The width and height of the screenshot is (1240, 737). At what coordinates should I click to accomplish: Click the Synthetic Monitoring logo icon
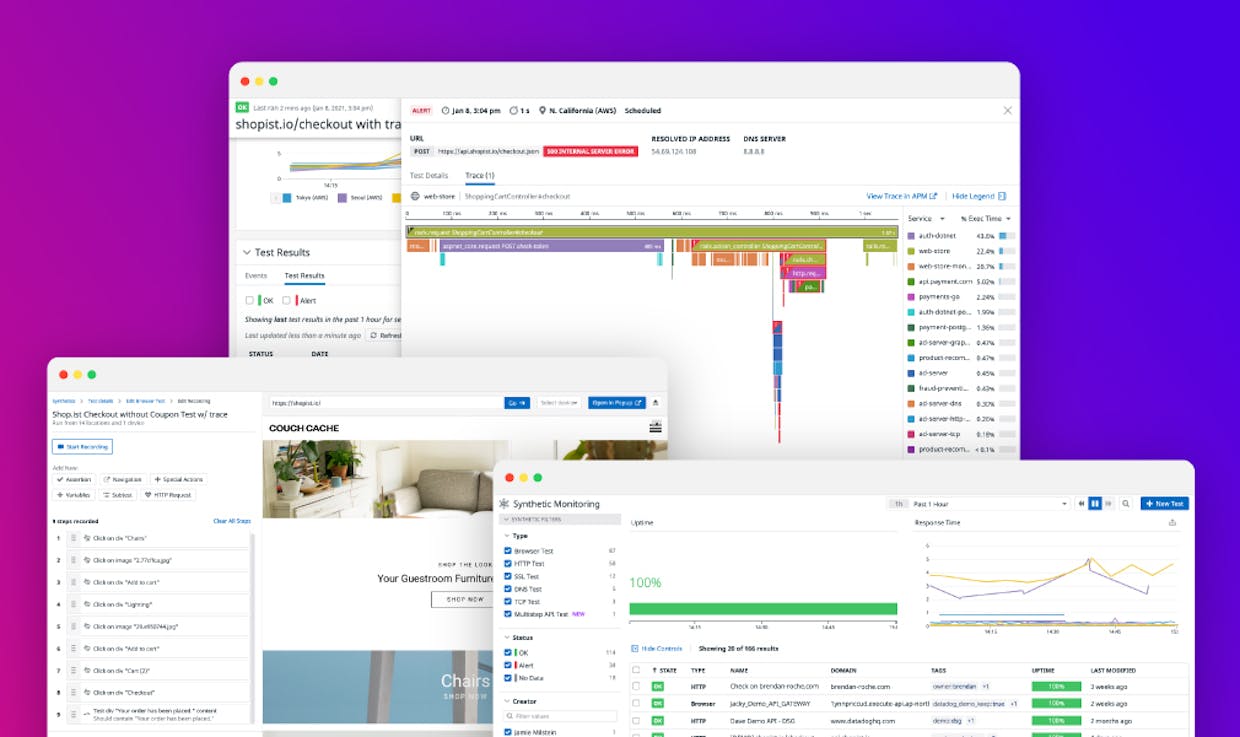coord(504,504)
